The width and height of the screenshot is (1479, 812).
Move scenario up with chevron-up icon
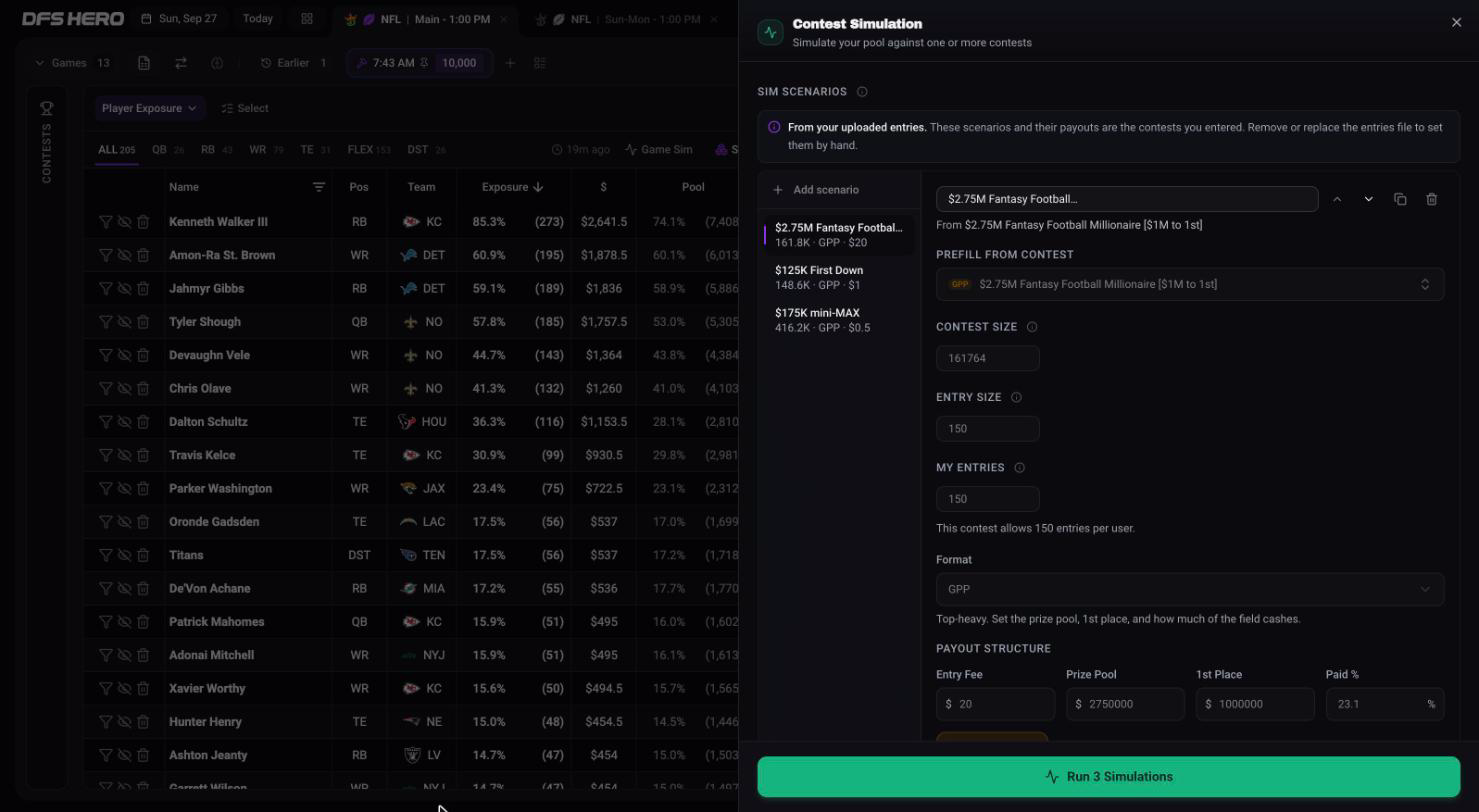click(1337, 199)
